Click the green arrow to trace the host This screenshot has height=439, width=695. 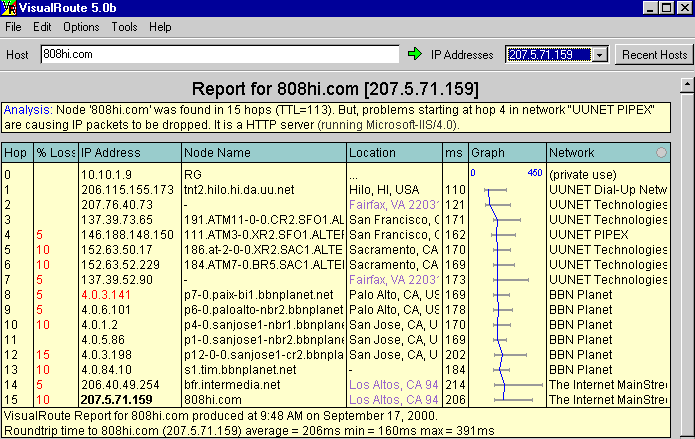pyautogui.click(x=415, y=54)
